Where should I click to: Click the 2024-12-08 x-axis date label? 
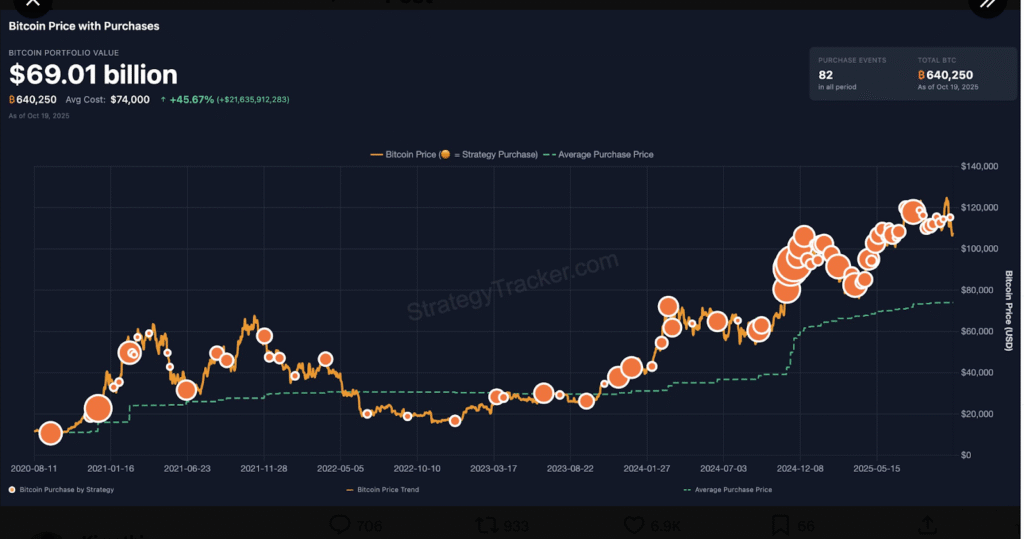coord(800,468)
